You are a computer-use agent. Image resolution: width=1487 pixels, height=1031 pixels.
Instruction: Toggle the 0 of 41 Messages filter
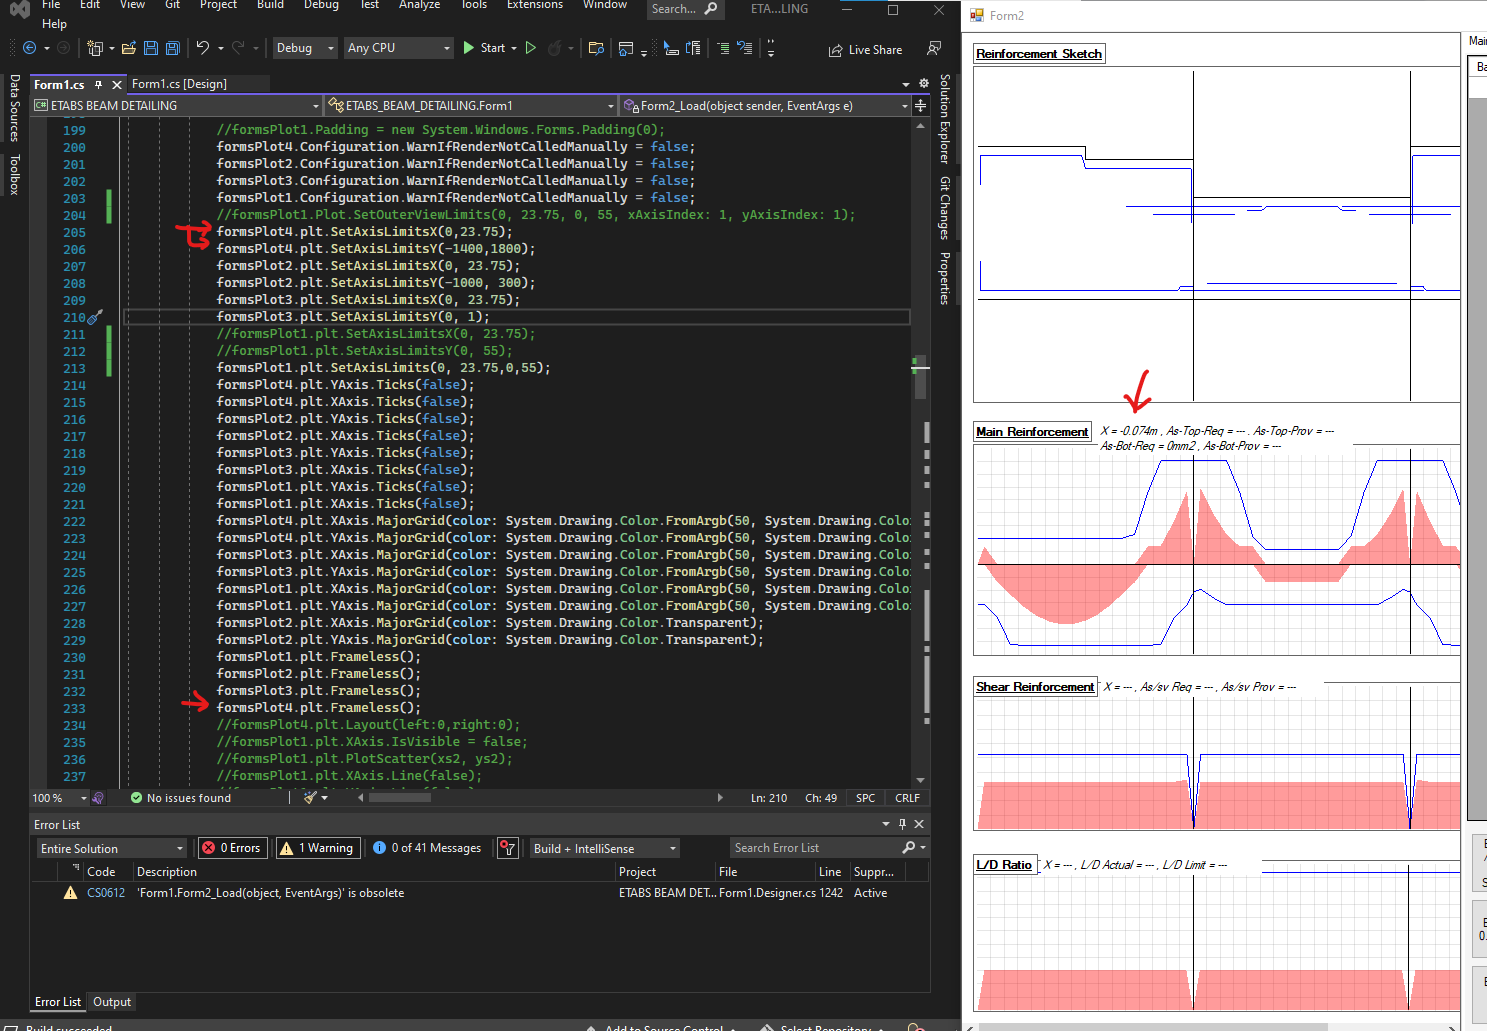click(428, 847)
